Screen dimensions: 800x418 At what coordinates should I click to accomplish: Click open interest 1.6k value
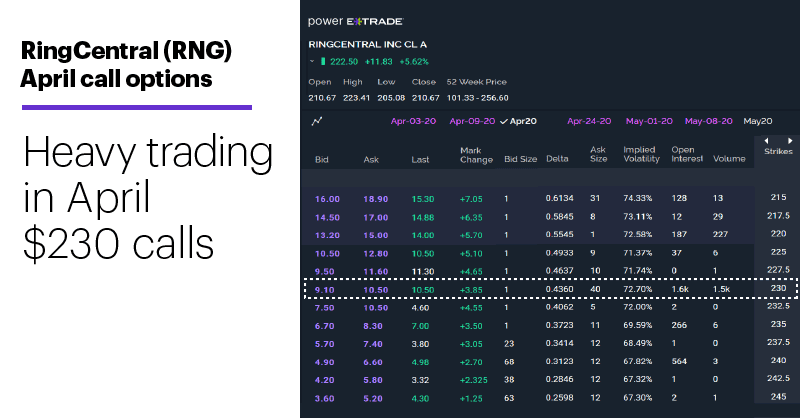pos(680,289)
